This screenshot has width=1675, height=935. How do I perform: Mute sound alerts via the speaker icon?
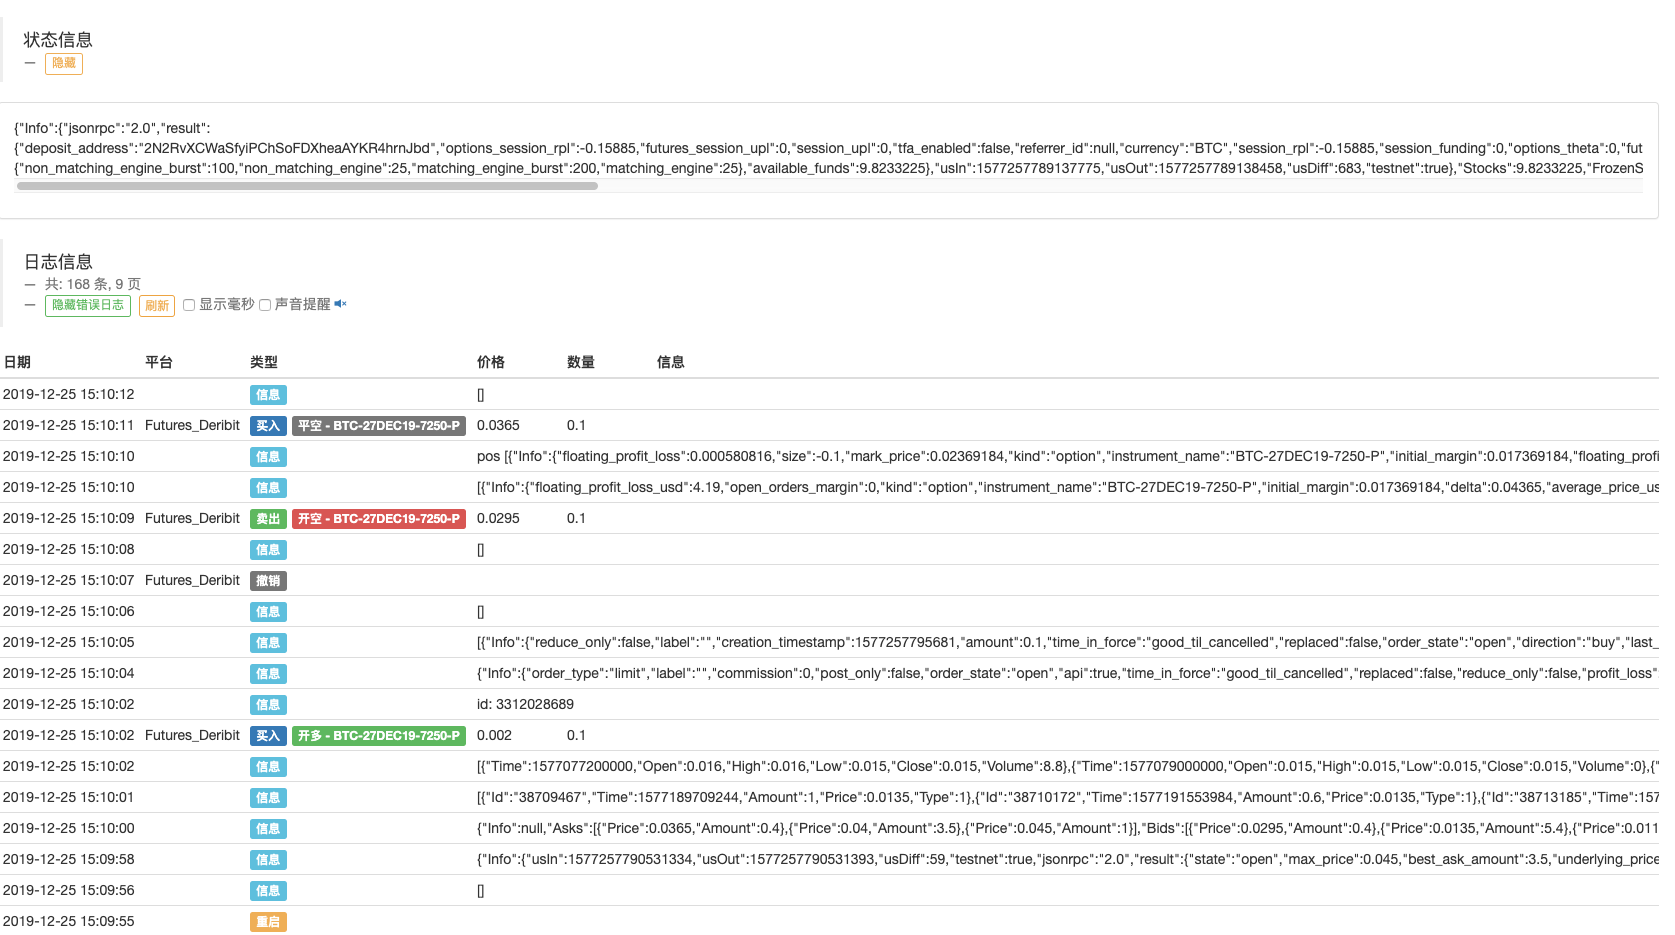340,304
